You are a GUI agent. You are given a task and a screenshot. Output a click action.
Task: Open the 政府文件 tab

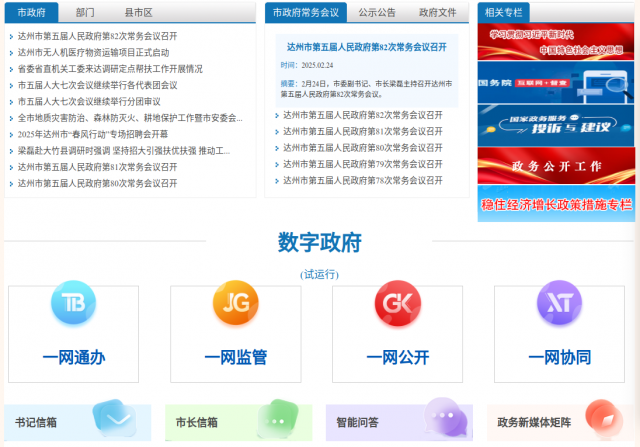(437, 13)
